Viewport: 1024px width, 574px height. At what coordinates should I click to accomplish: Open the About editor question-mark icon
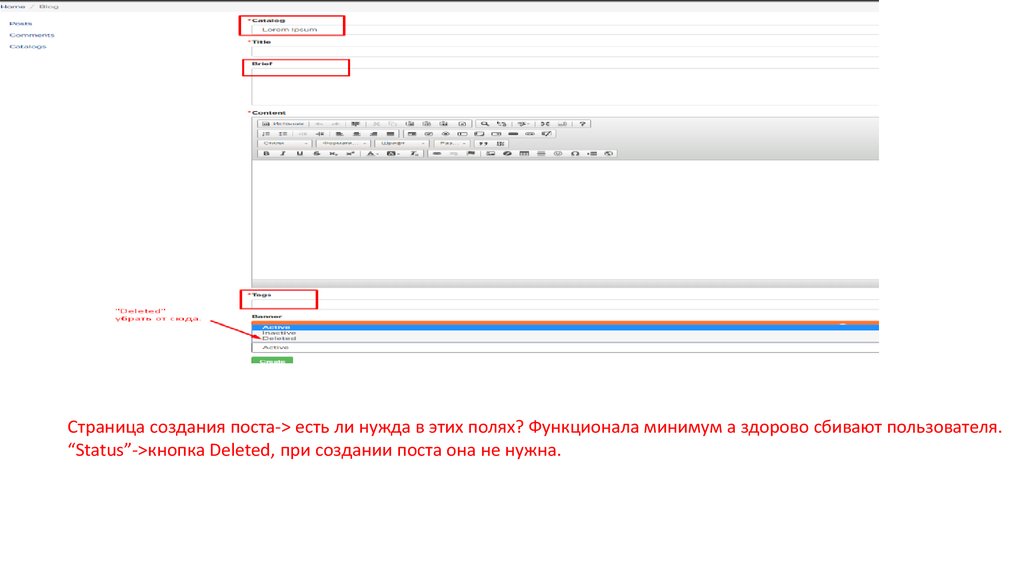(x=583, y=123)
